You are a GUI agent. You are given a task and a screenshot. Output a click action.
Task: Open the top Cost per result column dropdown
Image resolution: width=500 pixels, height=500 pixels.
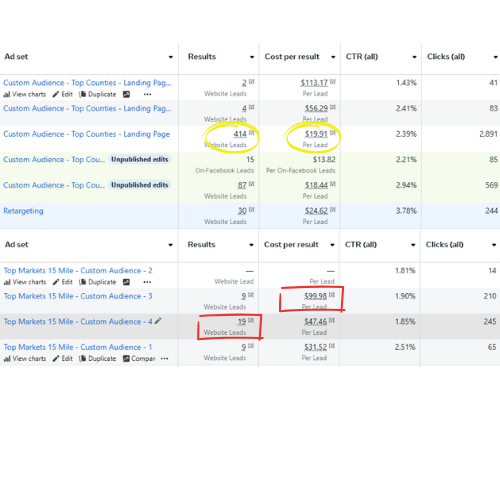(x=333, y=57)
